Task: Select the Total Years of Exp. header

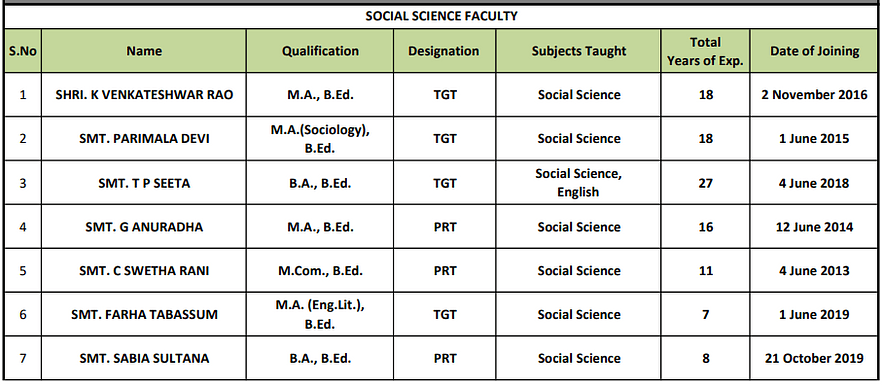Action: 705,51
